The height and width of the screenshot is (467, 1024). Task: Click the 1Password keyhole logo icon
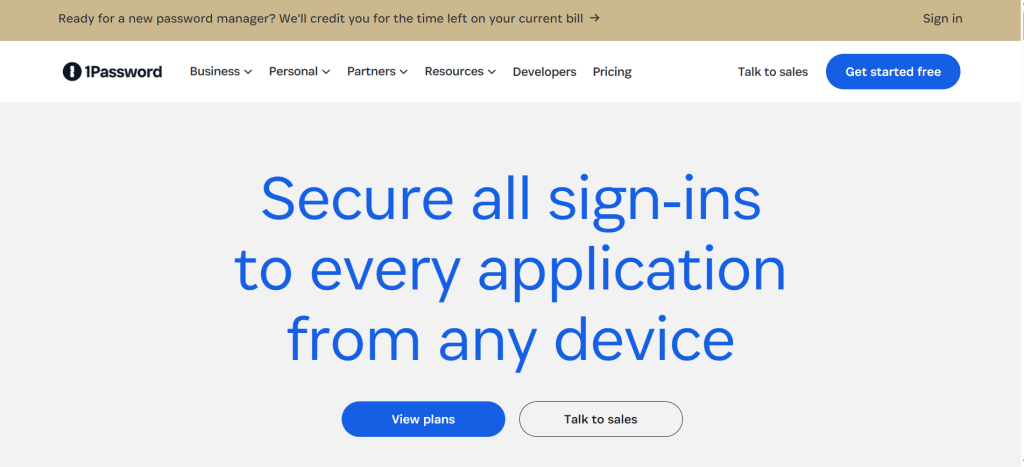[71, 72]
